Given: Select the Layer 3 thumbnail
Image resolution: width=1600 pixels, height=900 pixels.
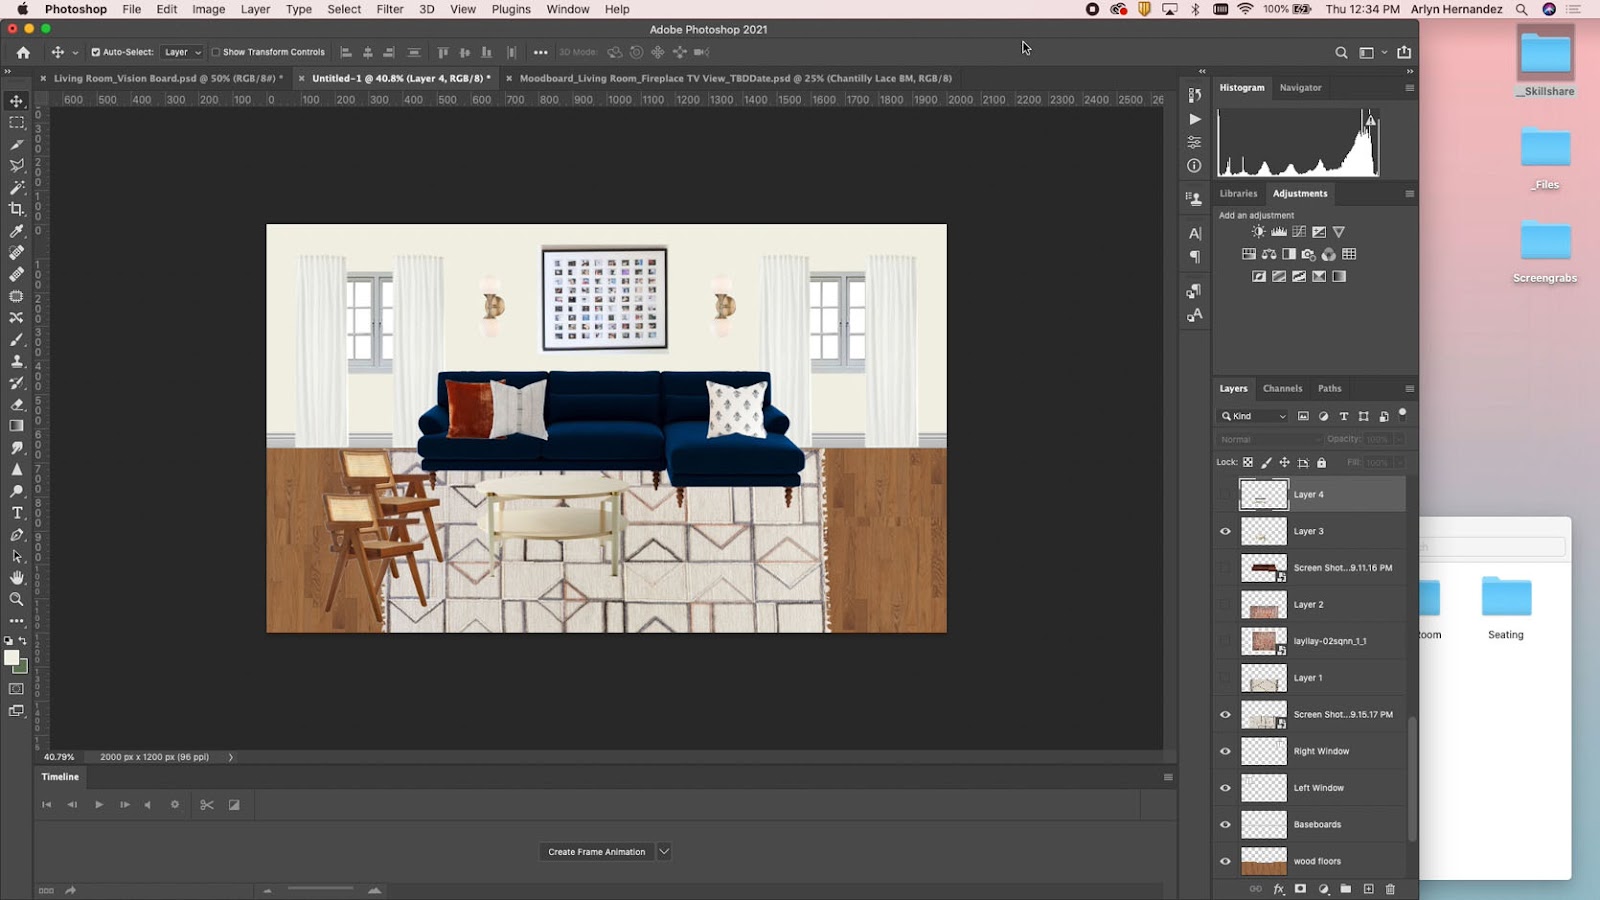Looking at the screenshot, I should pyautogui.click(x=1264, y=531).
